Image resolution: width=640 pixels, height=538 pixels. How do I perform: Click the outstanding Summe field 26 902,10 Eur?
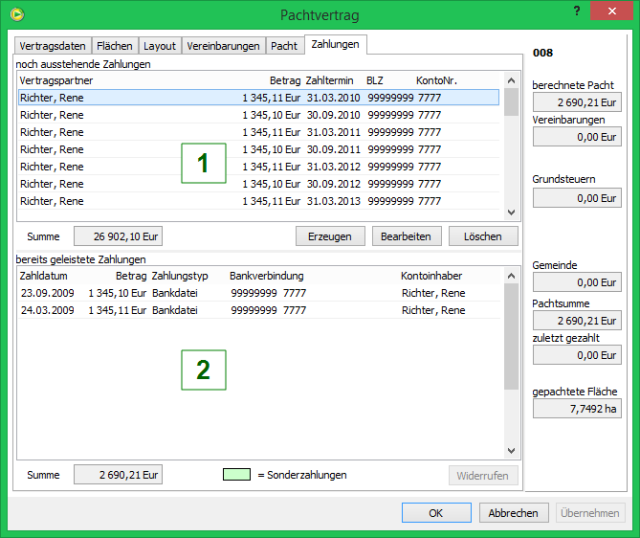point(118,236)
